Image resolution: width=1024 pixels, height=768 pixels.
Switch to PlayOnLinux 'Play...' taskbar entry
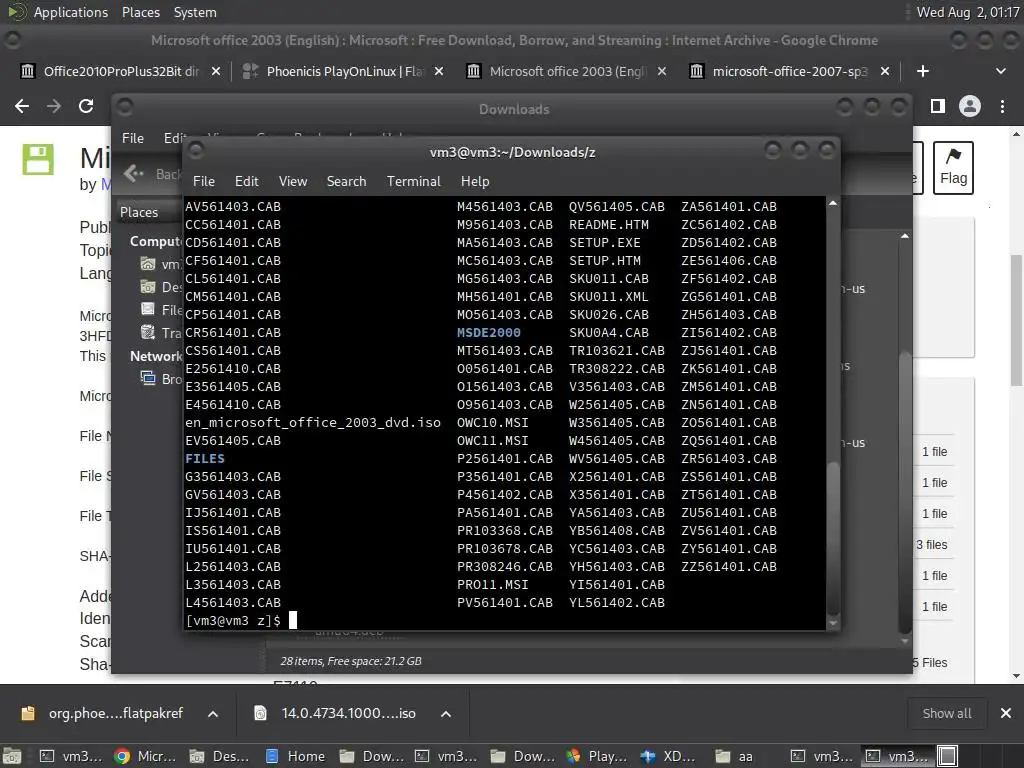597,756
